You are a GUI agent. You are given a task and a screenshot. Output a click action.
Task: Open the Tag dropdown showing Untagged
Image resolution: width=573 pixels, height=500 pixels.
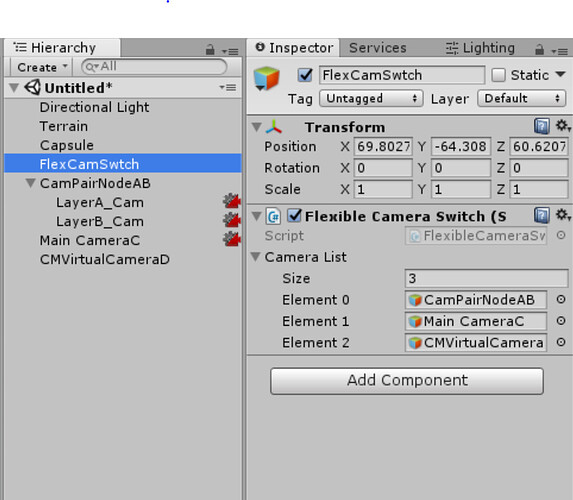click(371, 98)
